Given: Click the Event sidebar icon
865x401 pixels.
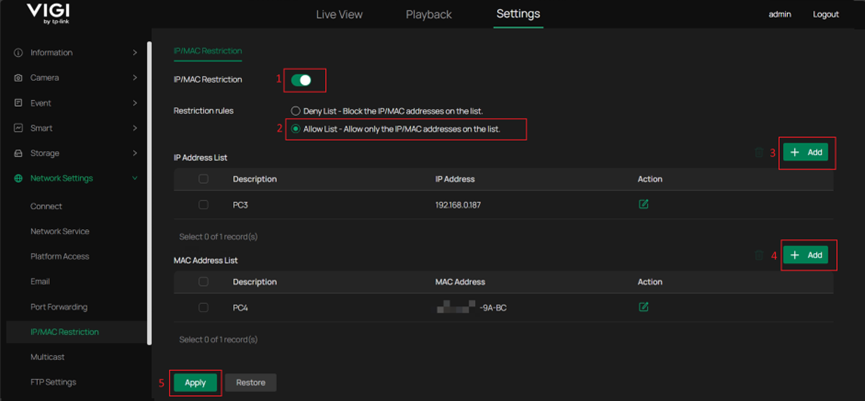Looking at the screenshot, I should coord(18,103).
